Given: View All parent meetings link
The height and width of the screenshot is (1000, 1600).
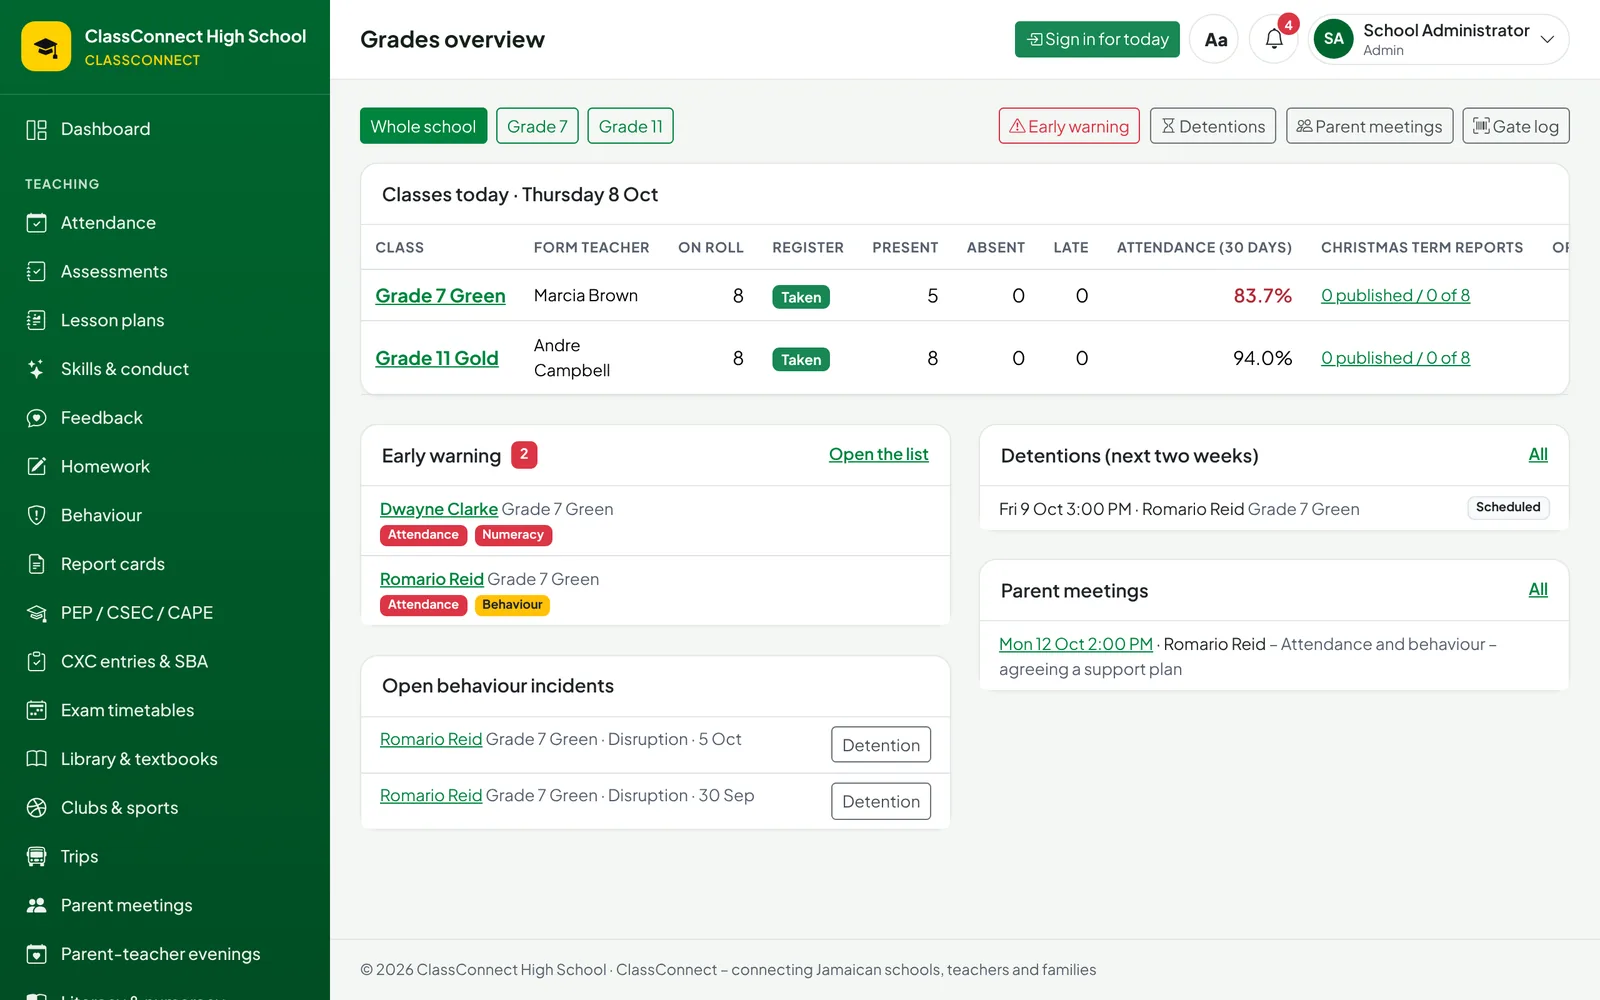Looking at the screenshot, I should point(1538,590).
